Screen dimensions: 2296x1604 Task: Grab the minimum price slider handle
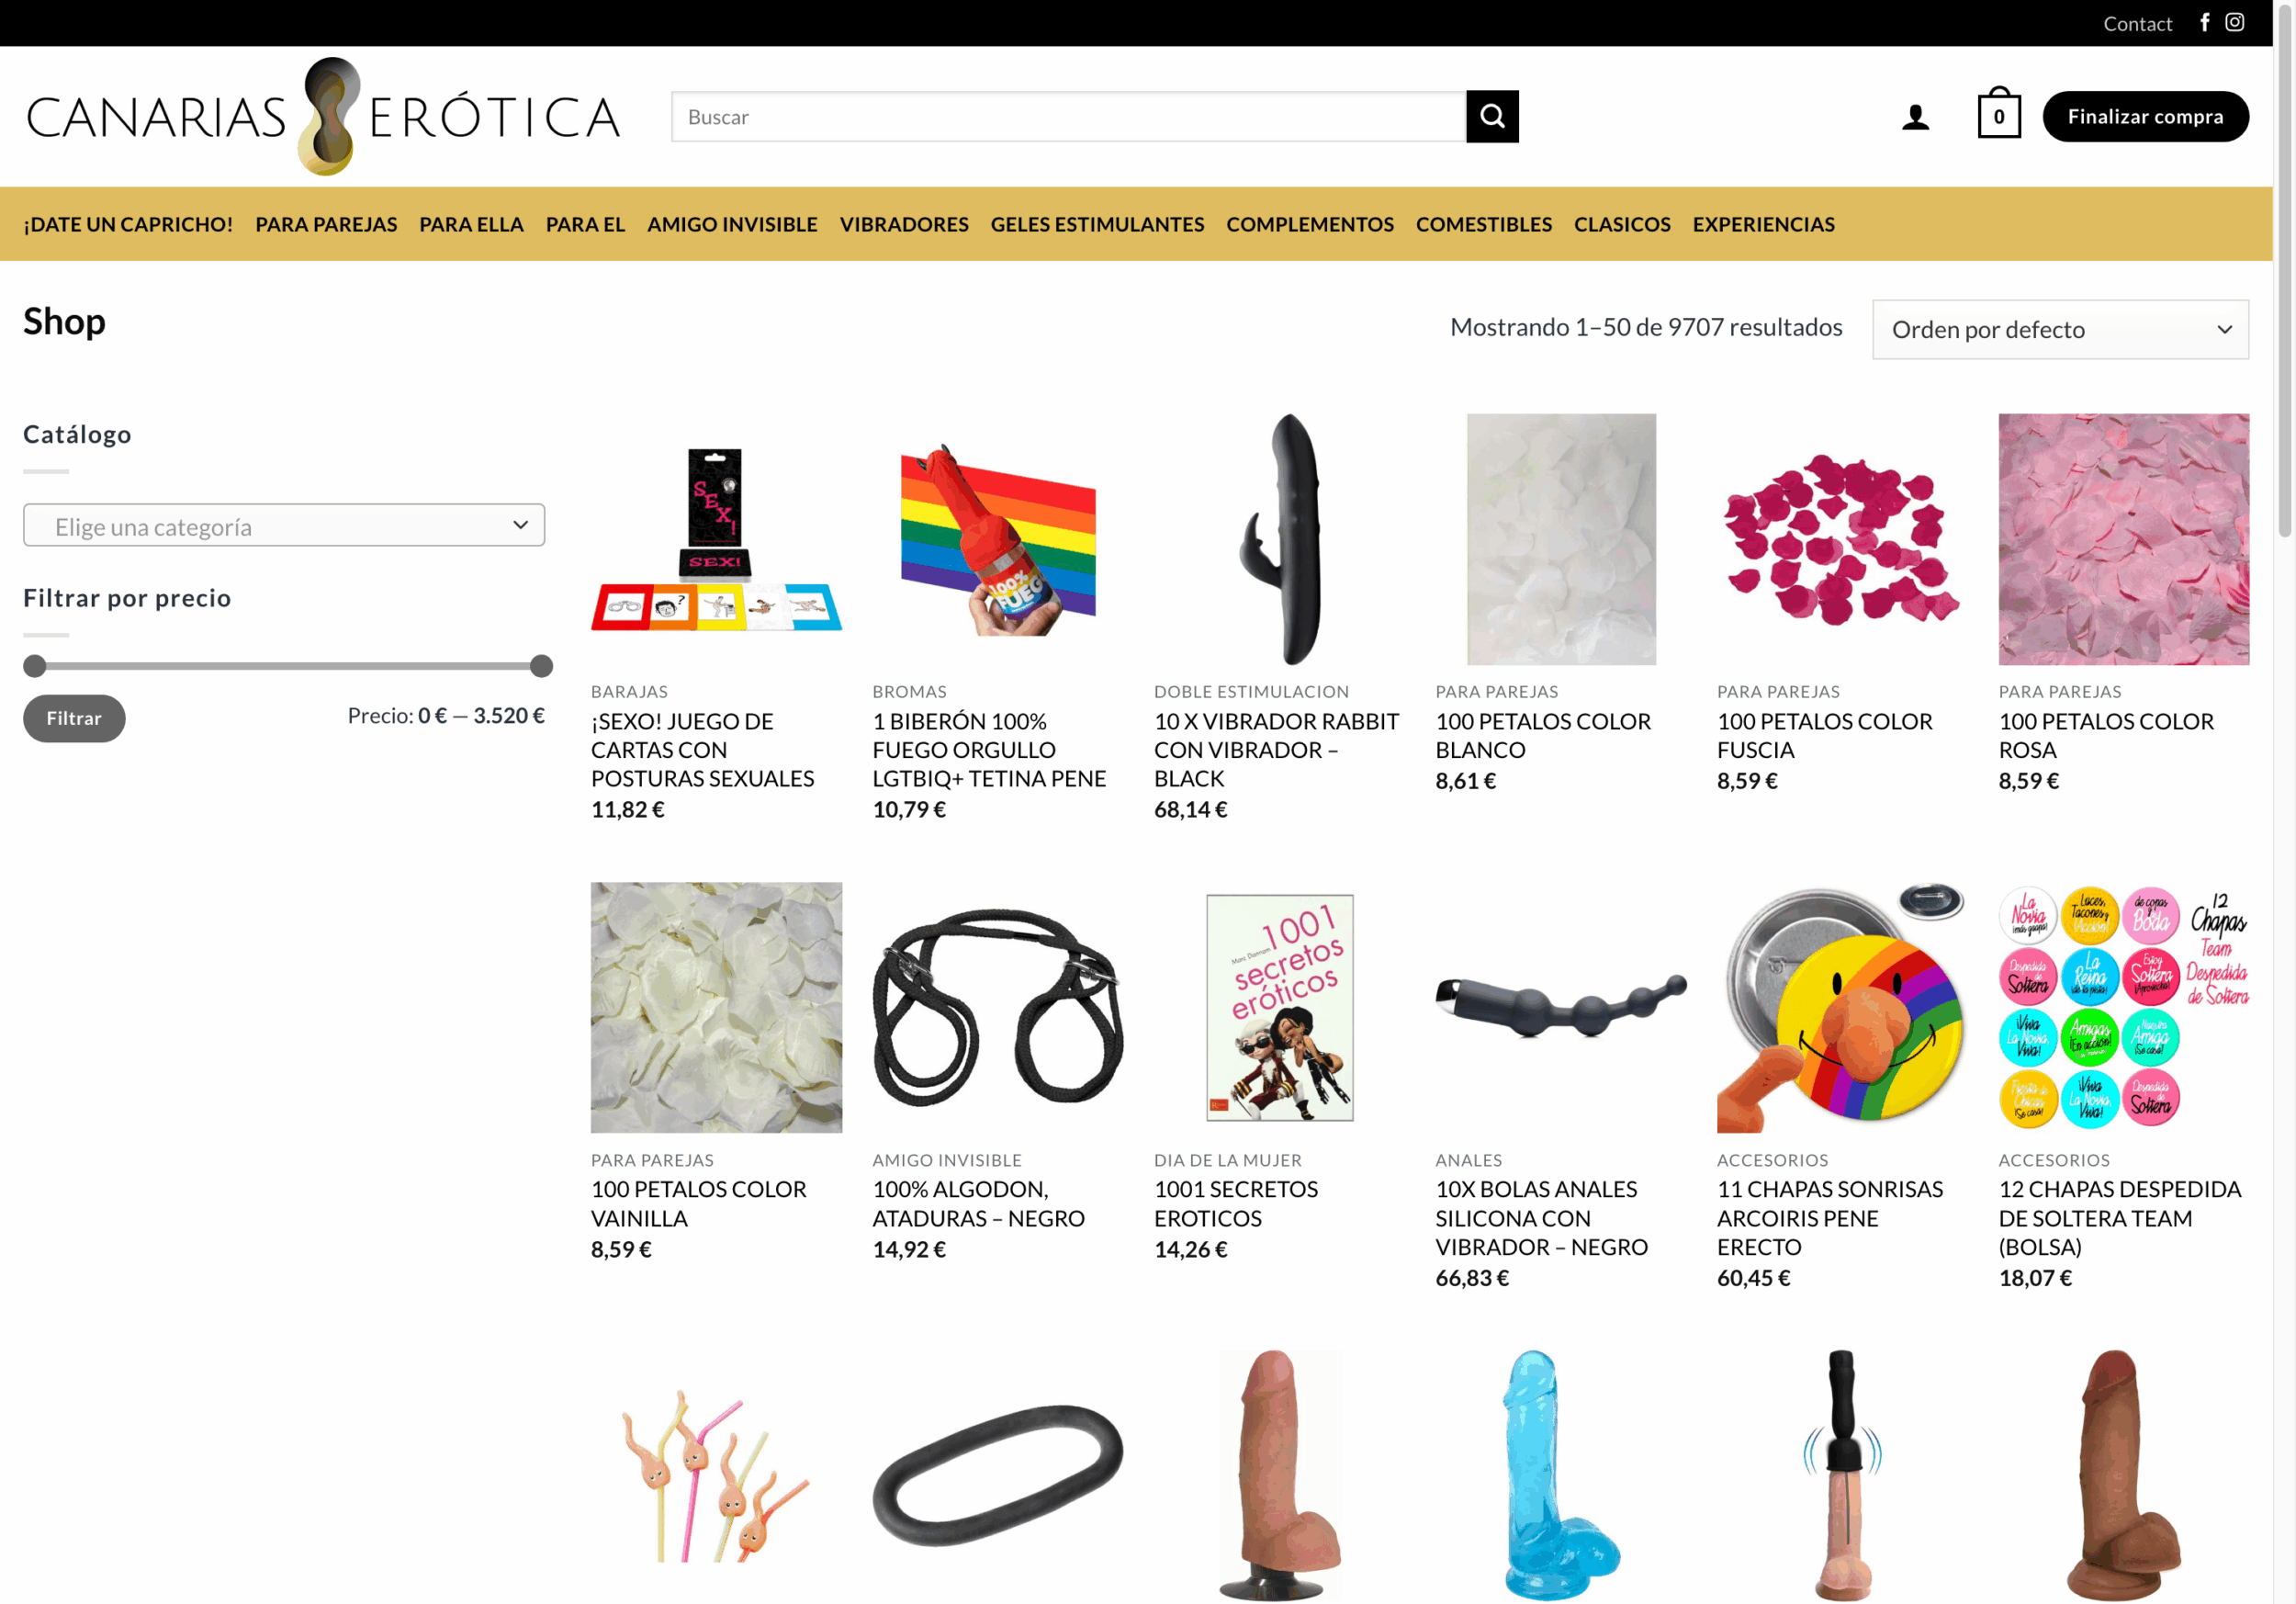35,666
